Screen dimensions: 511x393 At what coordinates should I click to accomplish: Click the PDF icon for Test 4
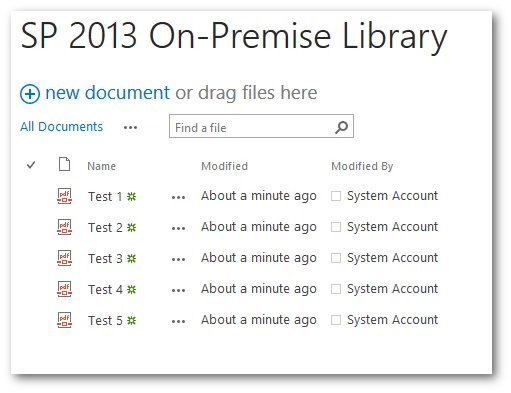[64, 289]
